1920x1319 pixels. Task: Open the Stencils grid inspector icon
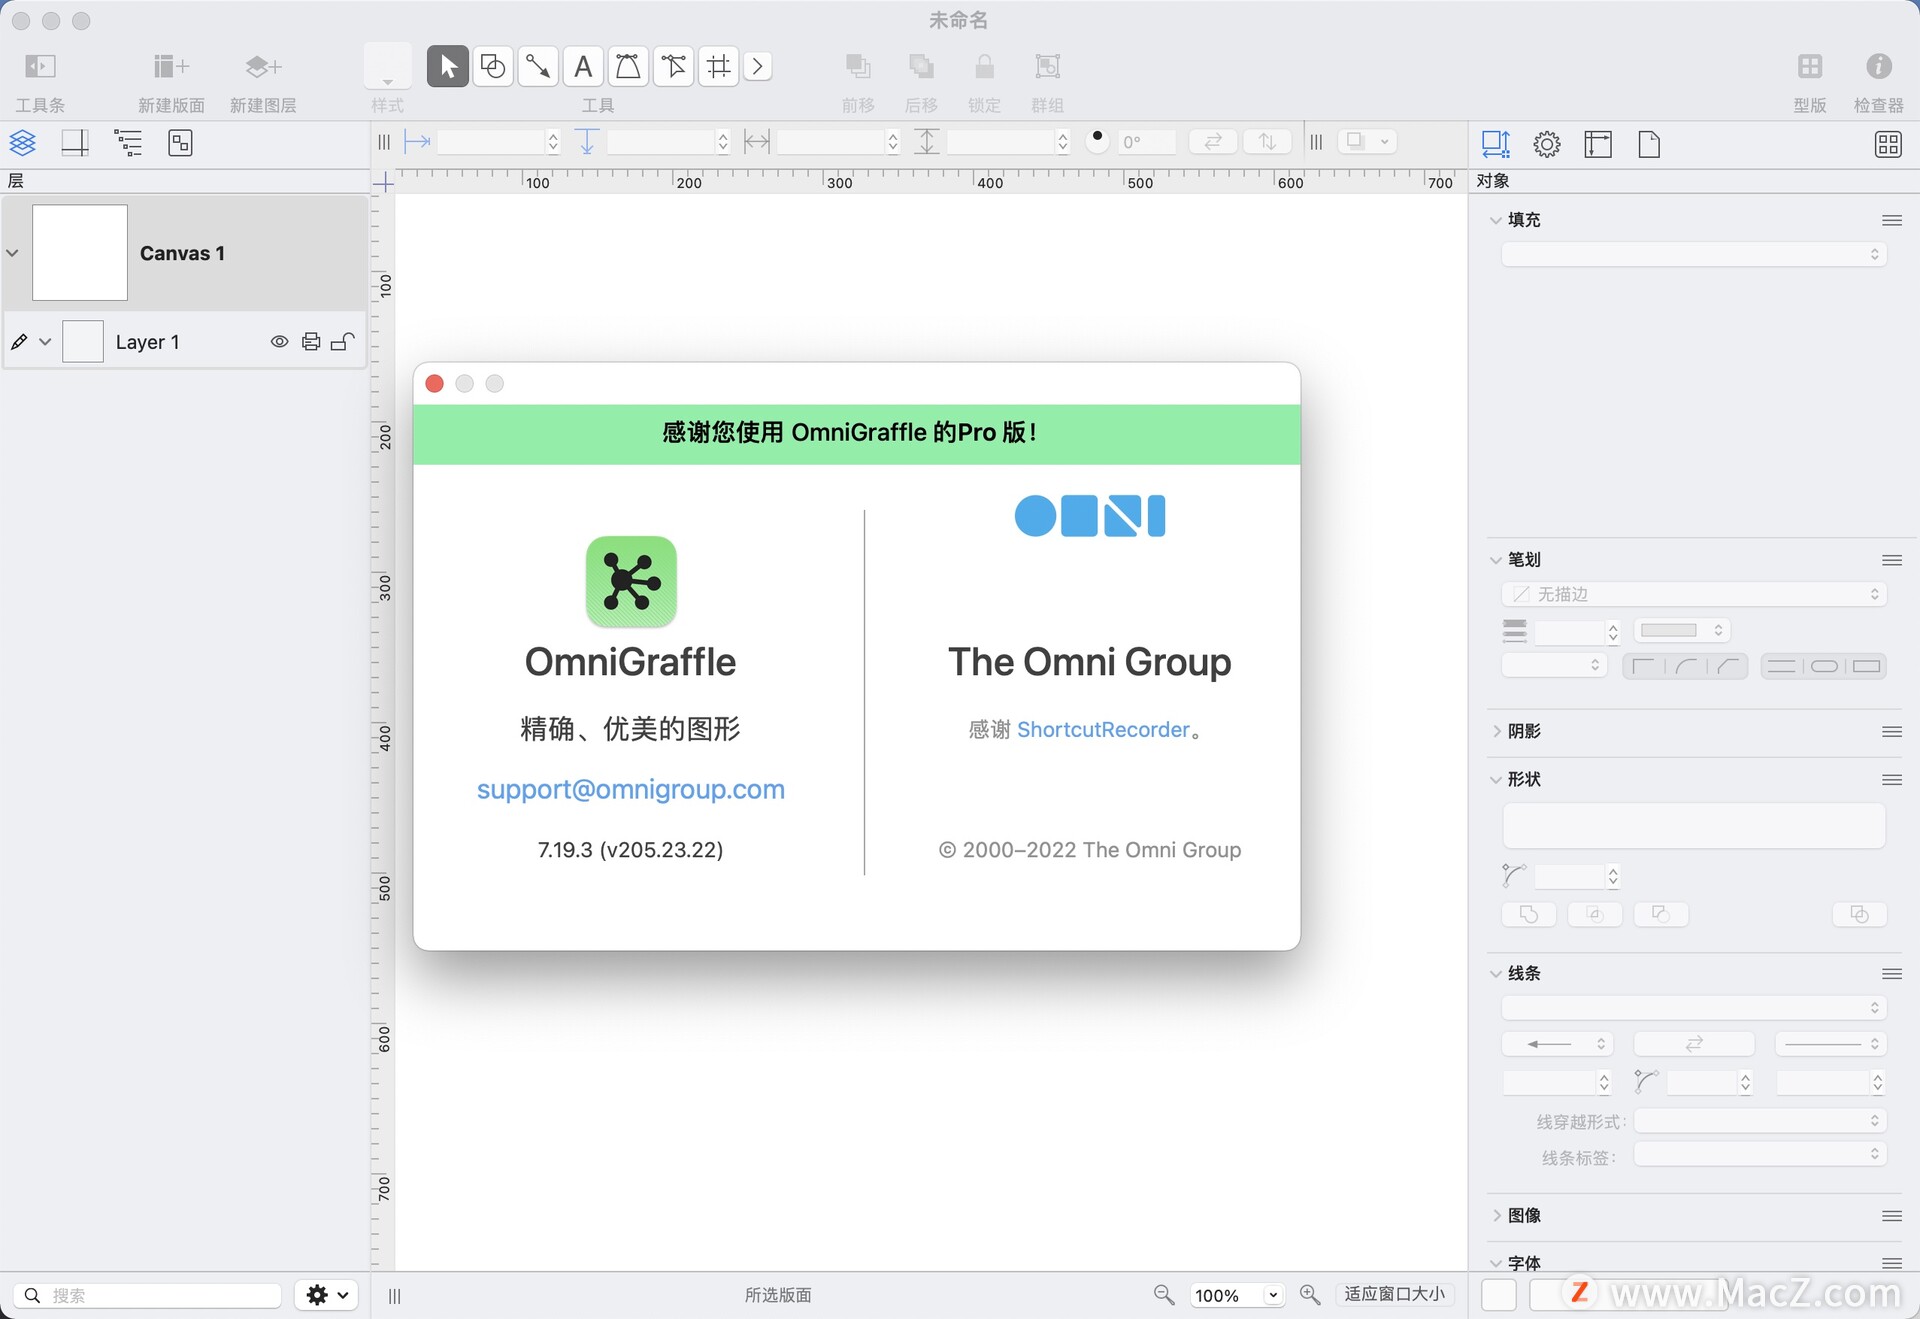pyautogui.click(x=1888, y=144)
